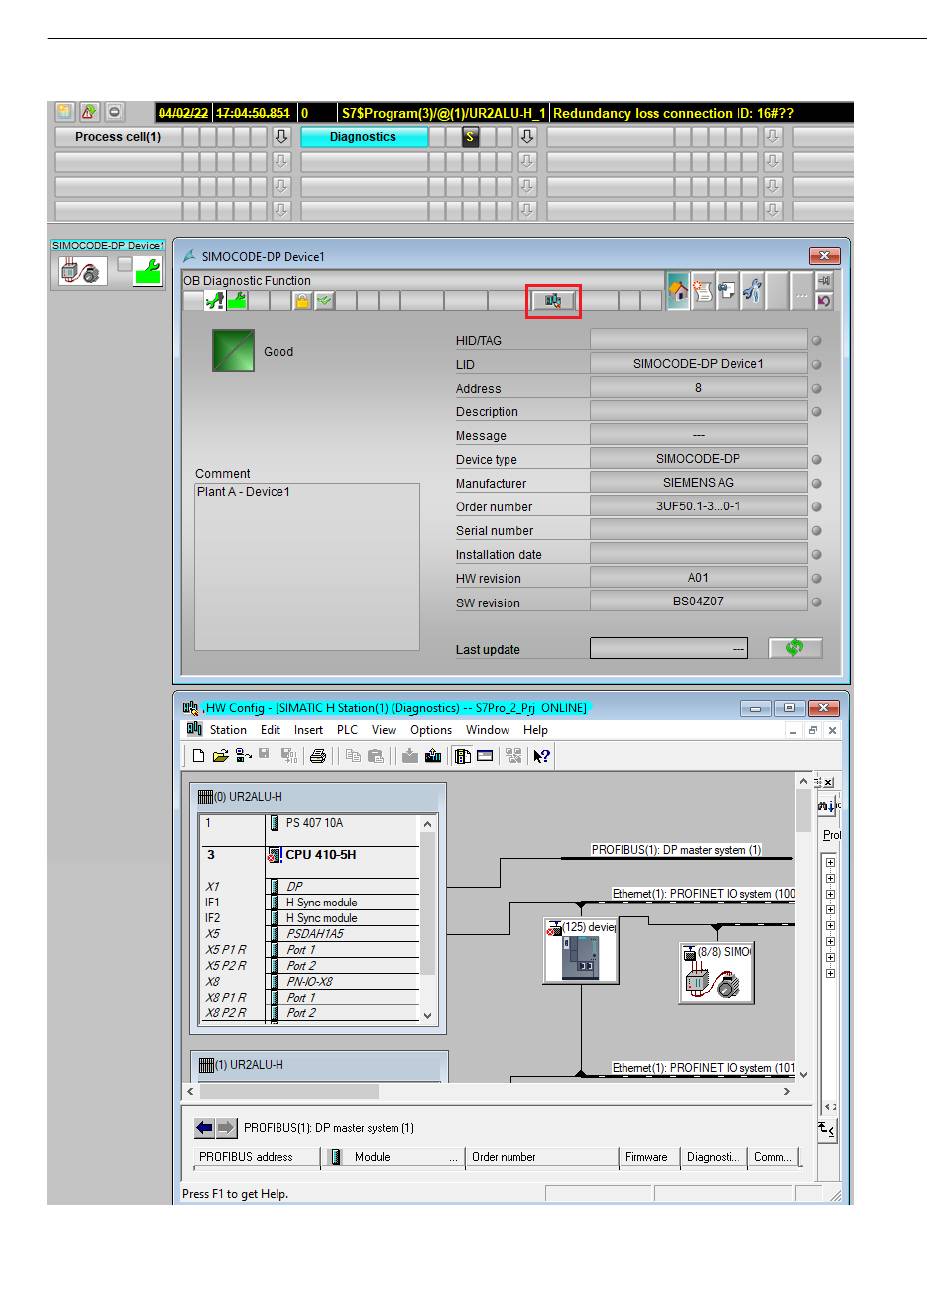Viewport: 950px width, 1301px height.
Task: Click the Process cell(1) area button
Action: click(118, 137)
